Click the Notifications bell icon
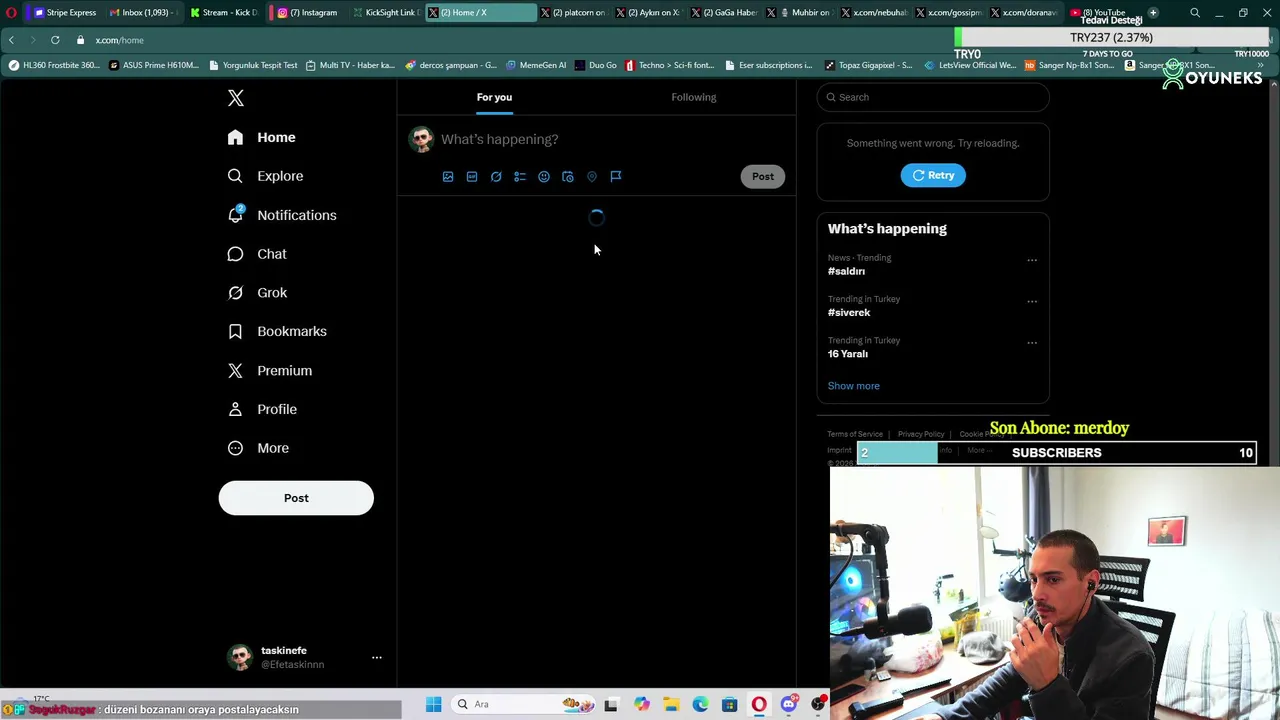1280x720 pixels. coord(235,215)
